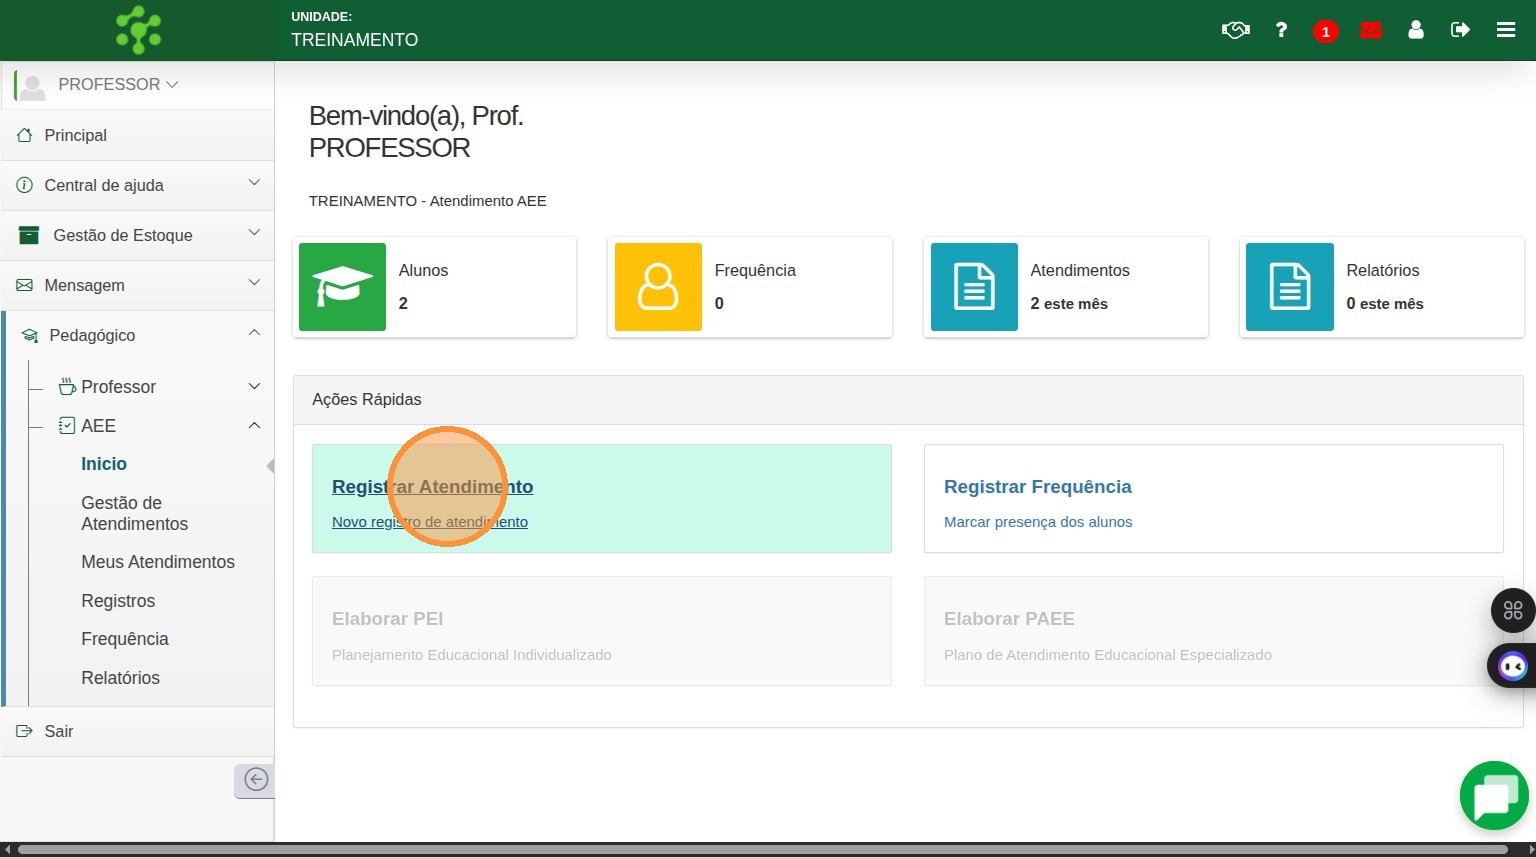Click Marcar presença dos alunos link
Screen dimensions: 1536x857
pyautogui.click(x=1038, y=522)
